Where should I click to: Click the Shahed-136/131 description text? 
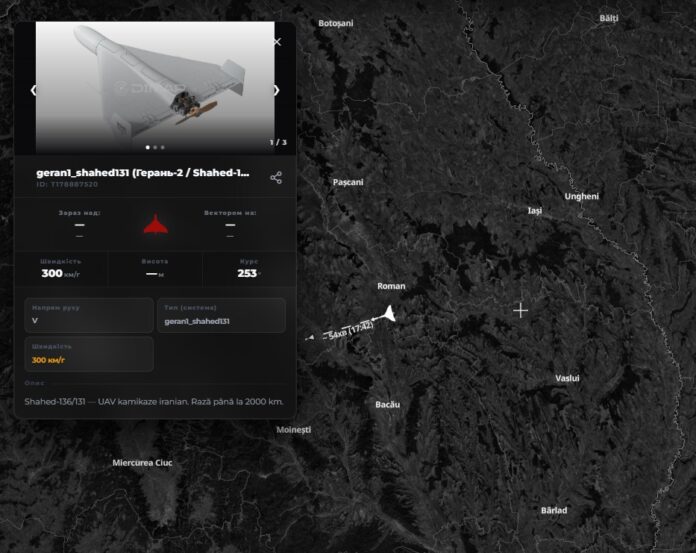click(154, 402)
